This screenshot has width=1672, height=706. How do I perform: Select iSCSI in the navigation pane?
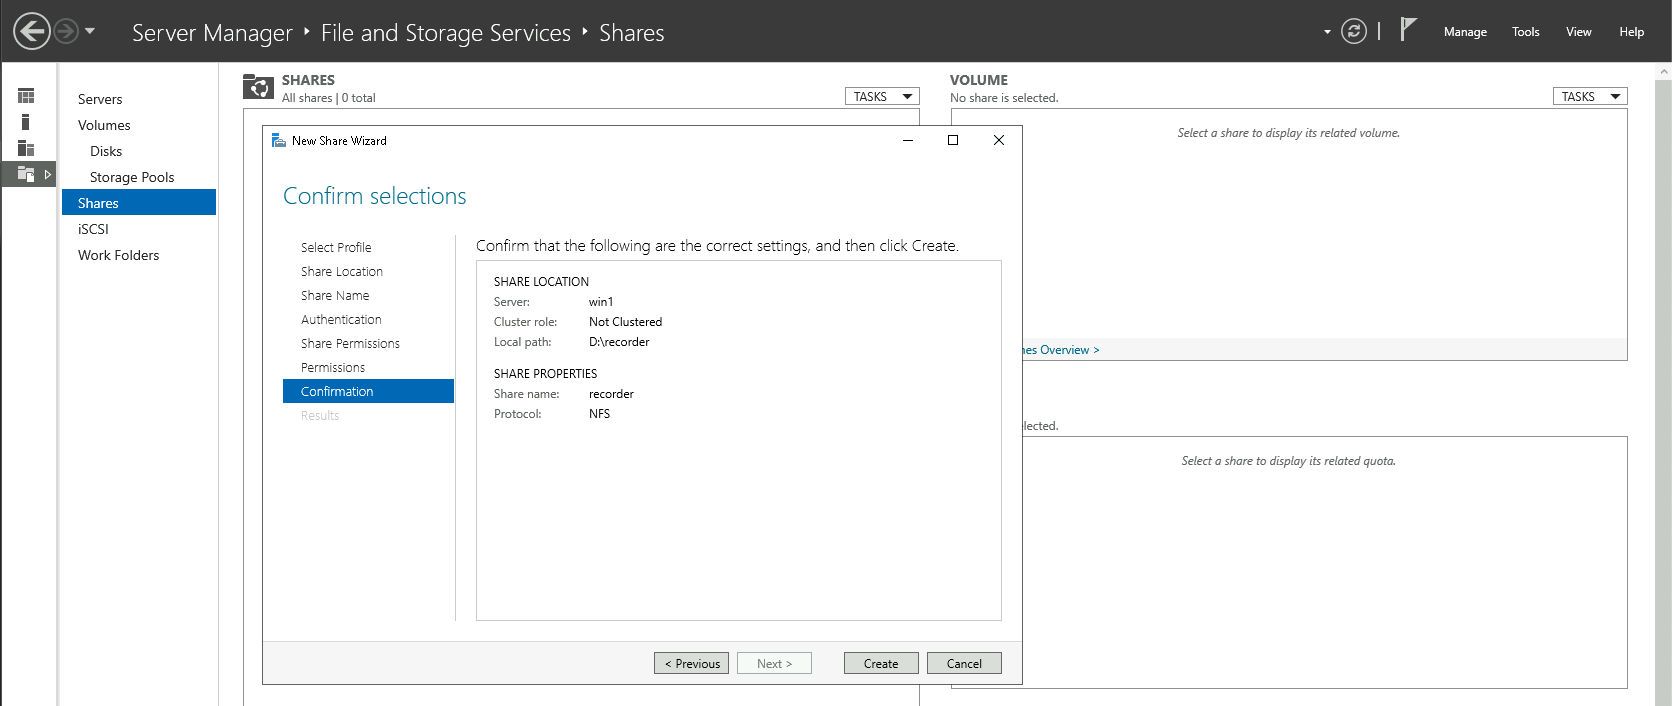tap(93, 229)
